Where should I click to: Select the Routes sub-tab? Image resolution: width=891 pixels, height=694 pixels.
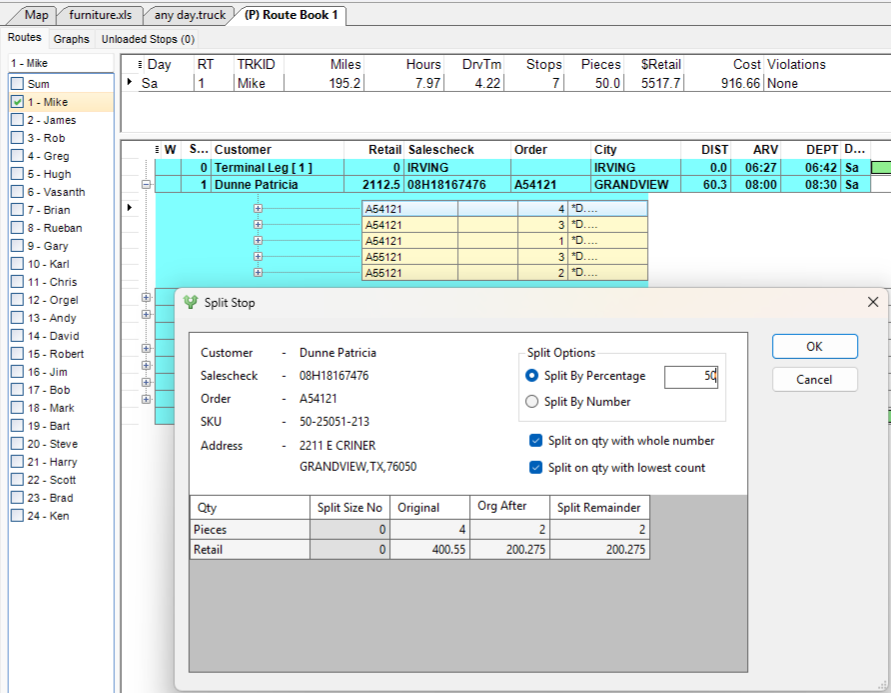click(x=24, y=38)
